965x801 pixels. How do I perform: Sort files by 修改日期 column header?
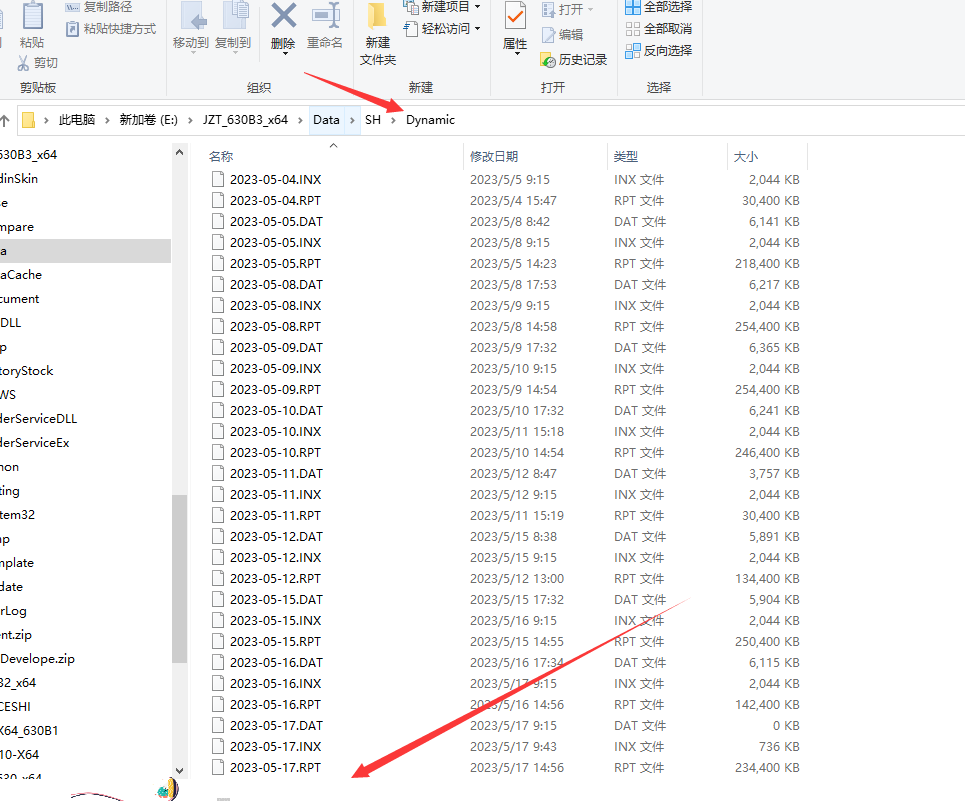pos(494,157)
